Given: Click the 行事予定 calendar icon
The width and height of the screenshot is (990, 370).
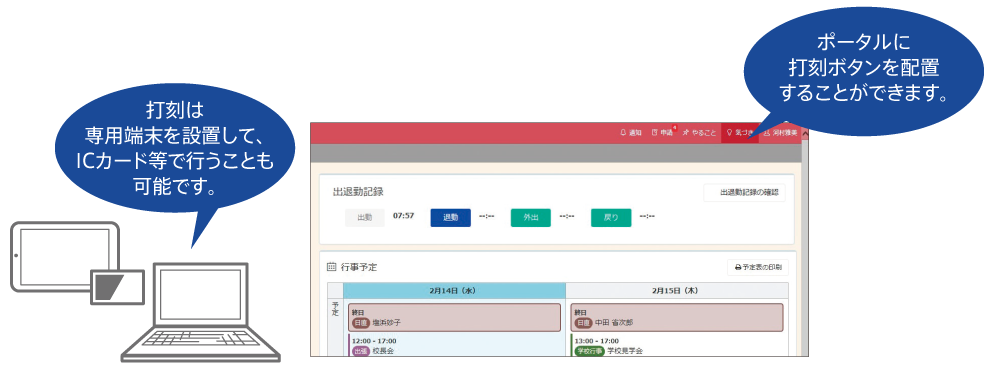Looking at the screenshot, I should (x=331, y=267).
